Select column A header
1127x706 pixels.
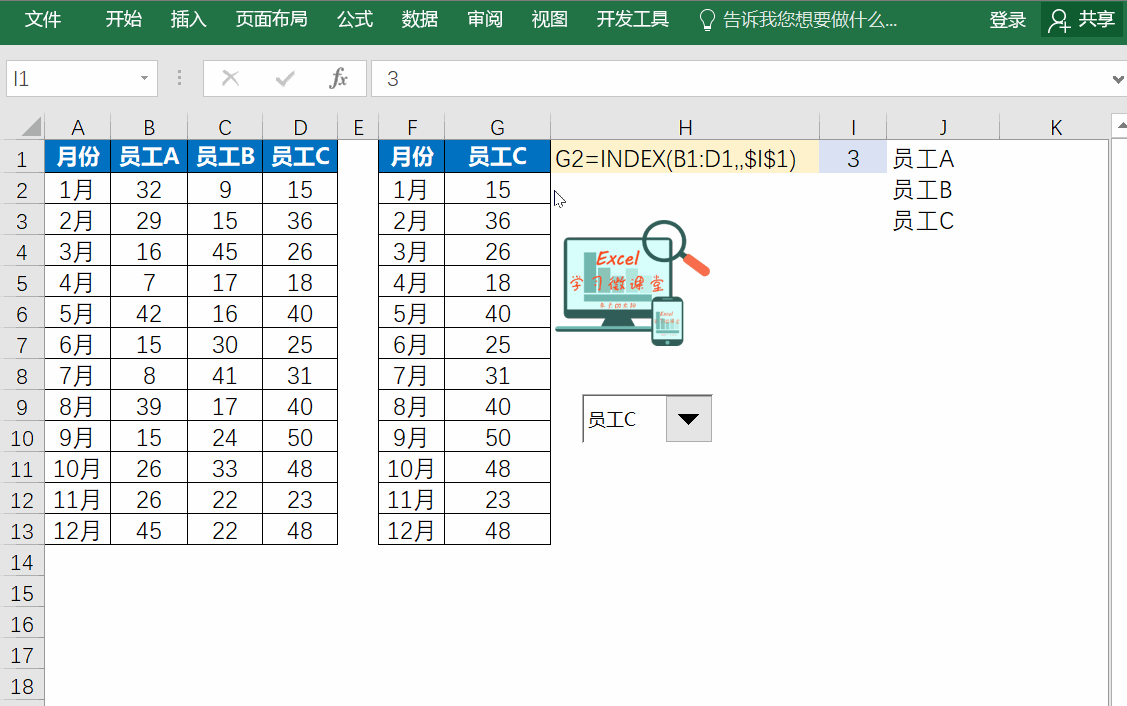[x=78, y=127]
